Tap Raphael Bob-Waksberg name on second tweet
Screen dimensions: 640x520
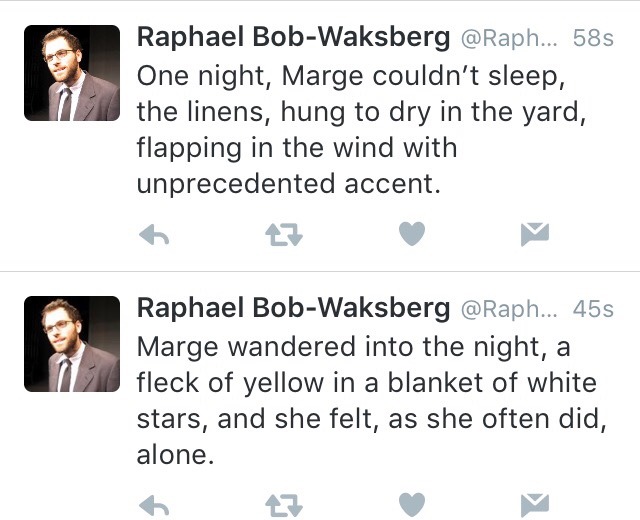coord(292,308)
